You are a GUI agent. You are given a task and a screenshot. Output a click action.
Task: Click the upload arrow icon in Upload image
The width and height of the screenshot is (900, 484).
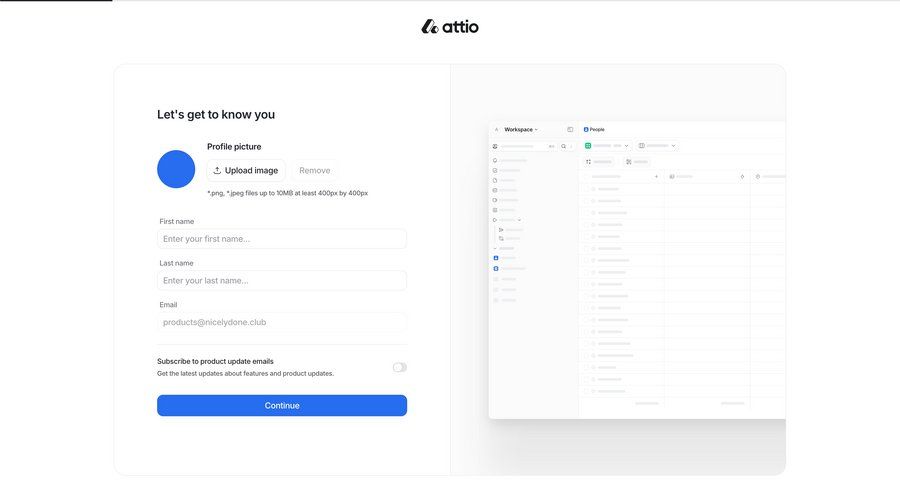tap(217, 171)
